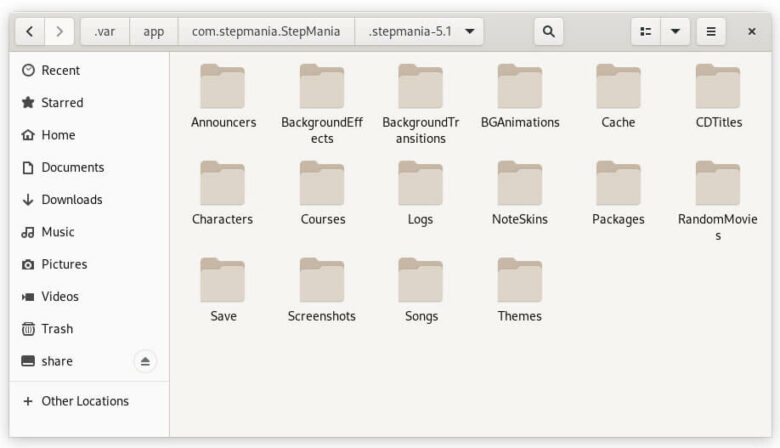Navigate to com.stepmania.StepMania path segment

[266, 31]
